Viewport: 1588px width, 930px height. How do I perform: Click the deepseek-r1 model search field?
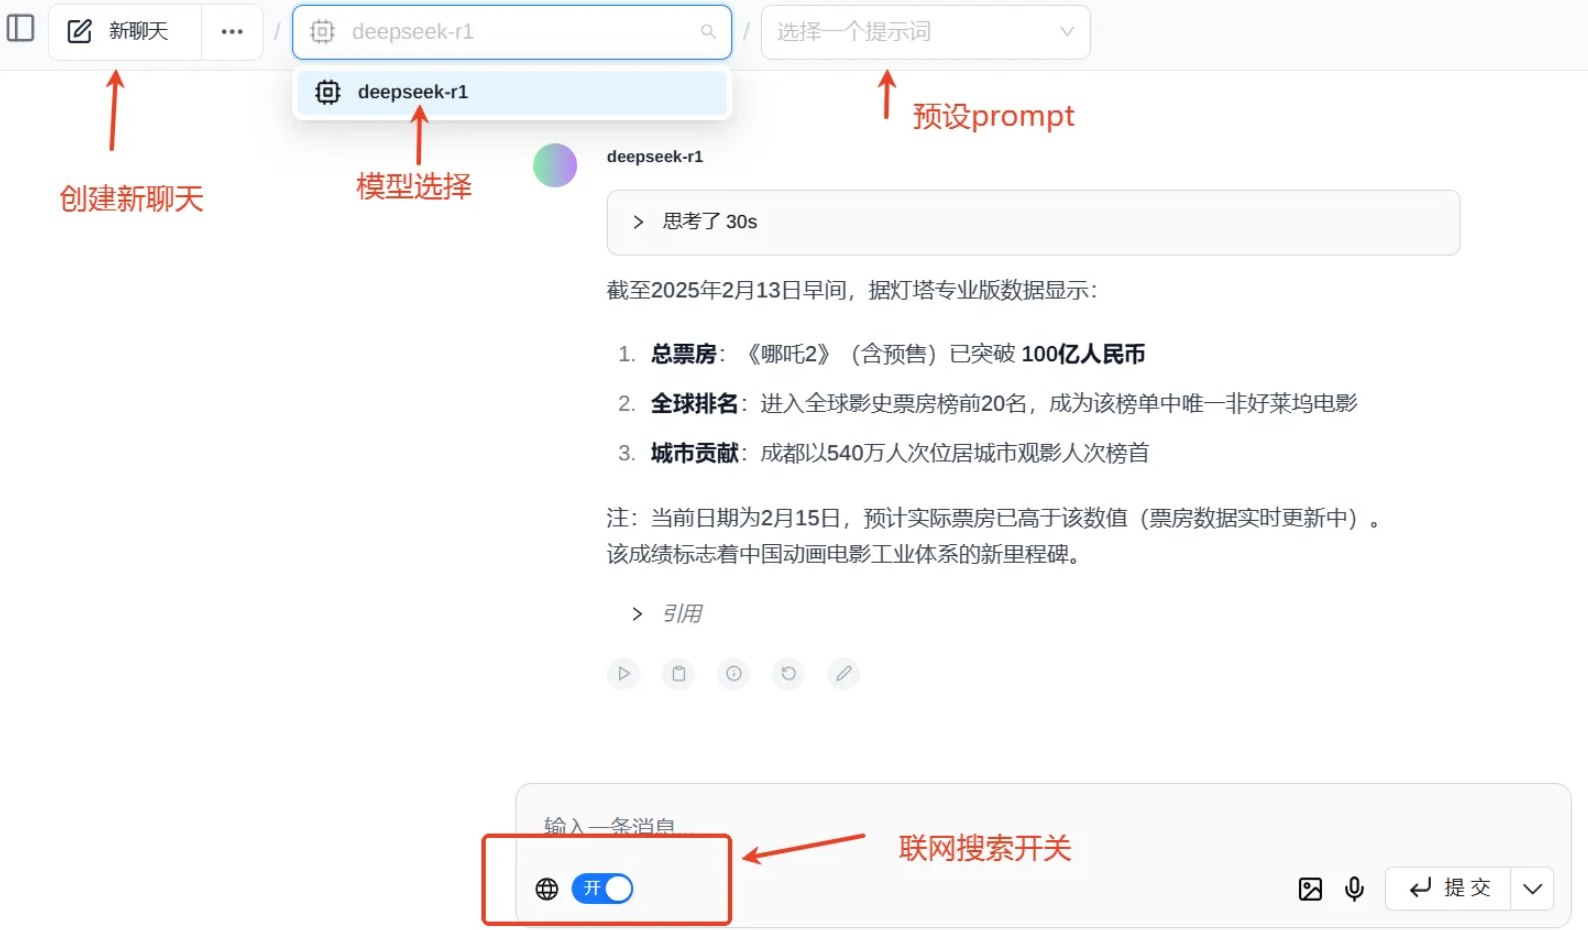(512, 32)
